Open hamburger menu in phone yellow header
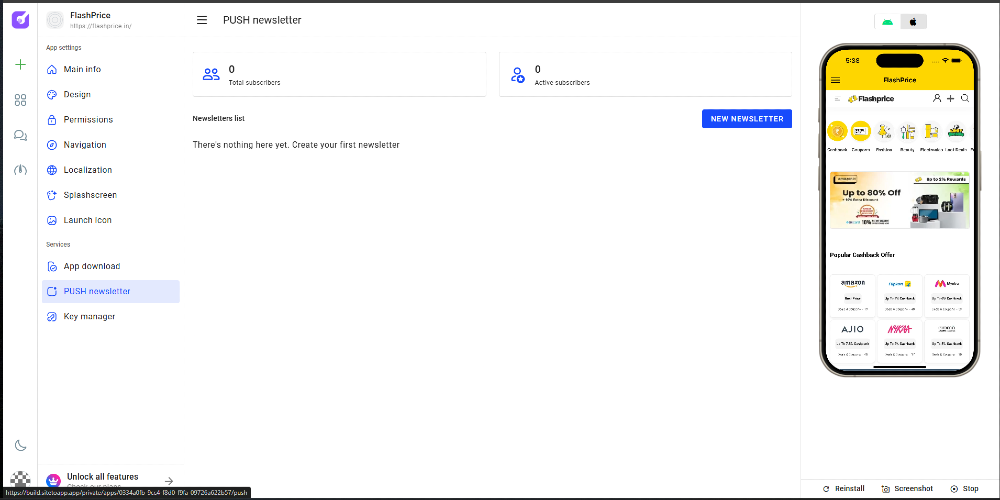Viewport: 1000px width, 500px height. pos(835,80)
